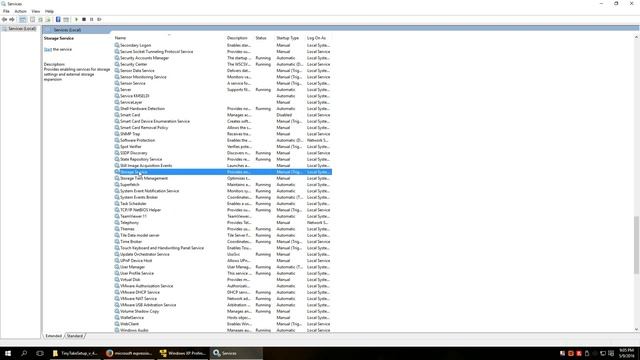
Task: Click the taskbar clock showing 9:05 PM
Action: click(626, 353)
